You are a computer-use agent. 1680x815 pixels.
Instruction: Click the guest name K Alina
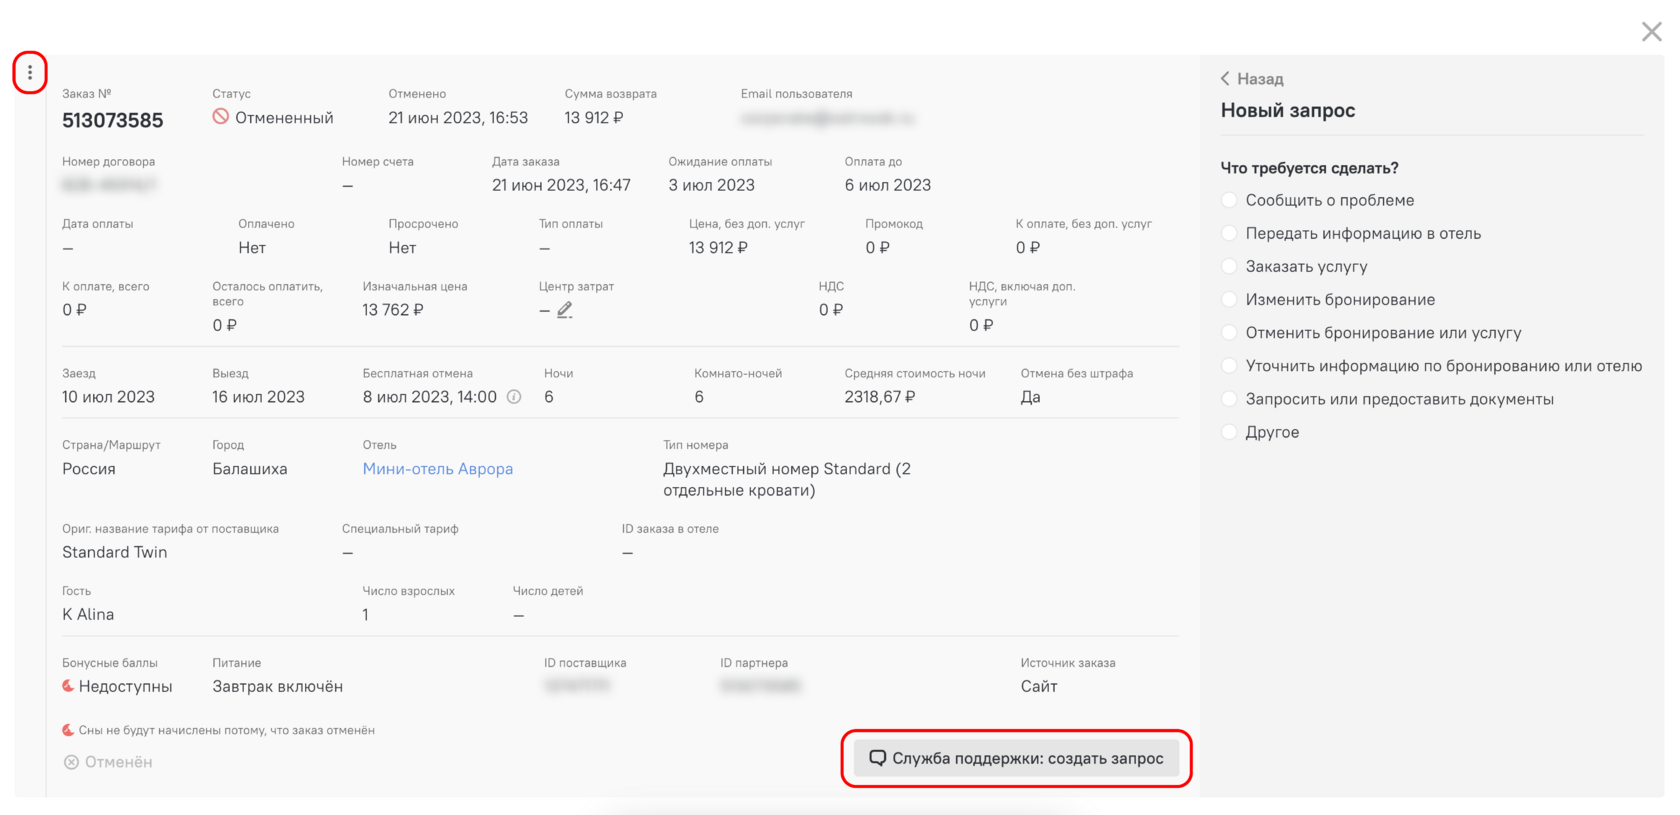coord(88,615)
